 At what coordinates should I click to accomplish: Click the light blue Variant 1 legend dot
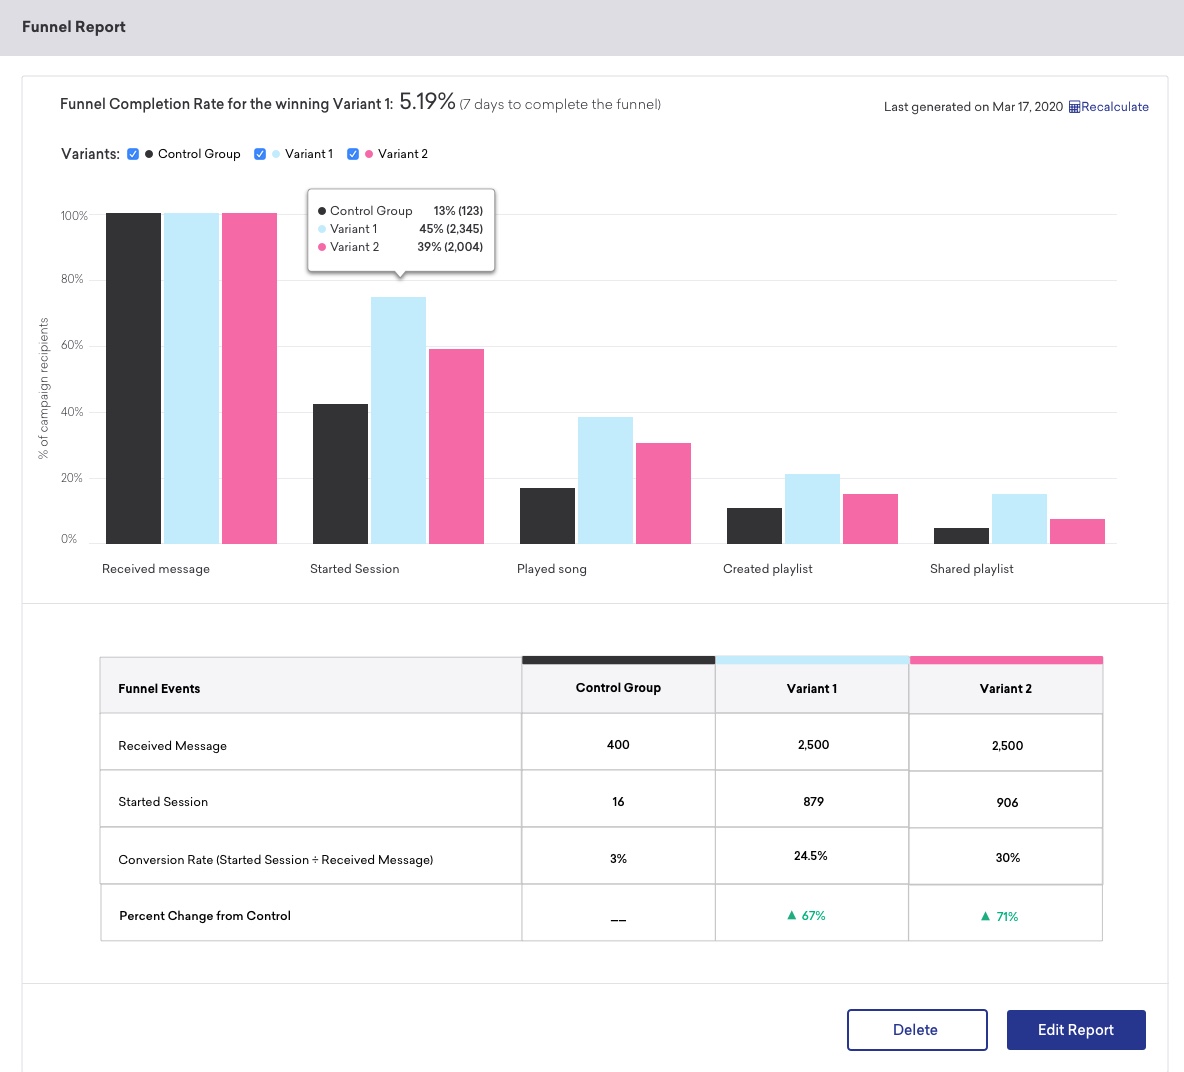click(276, 154)
